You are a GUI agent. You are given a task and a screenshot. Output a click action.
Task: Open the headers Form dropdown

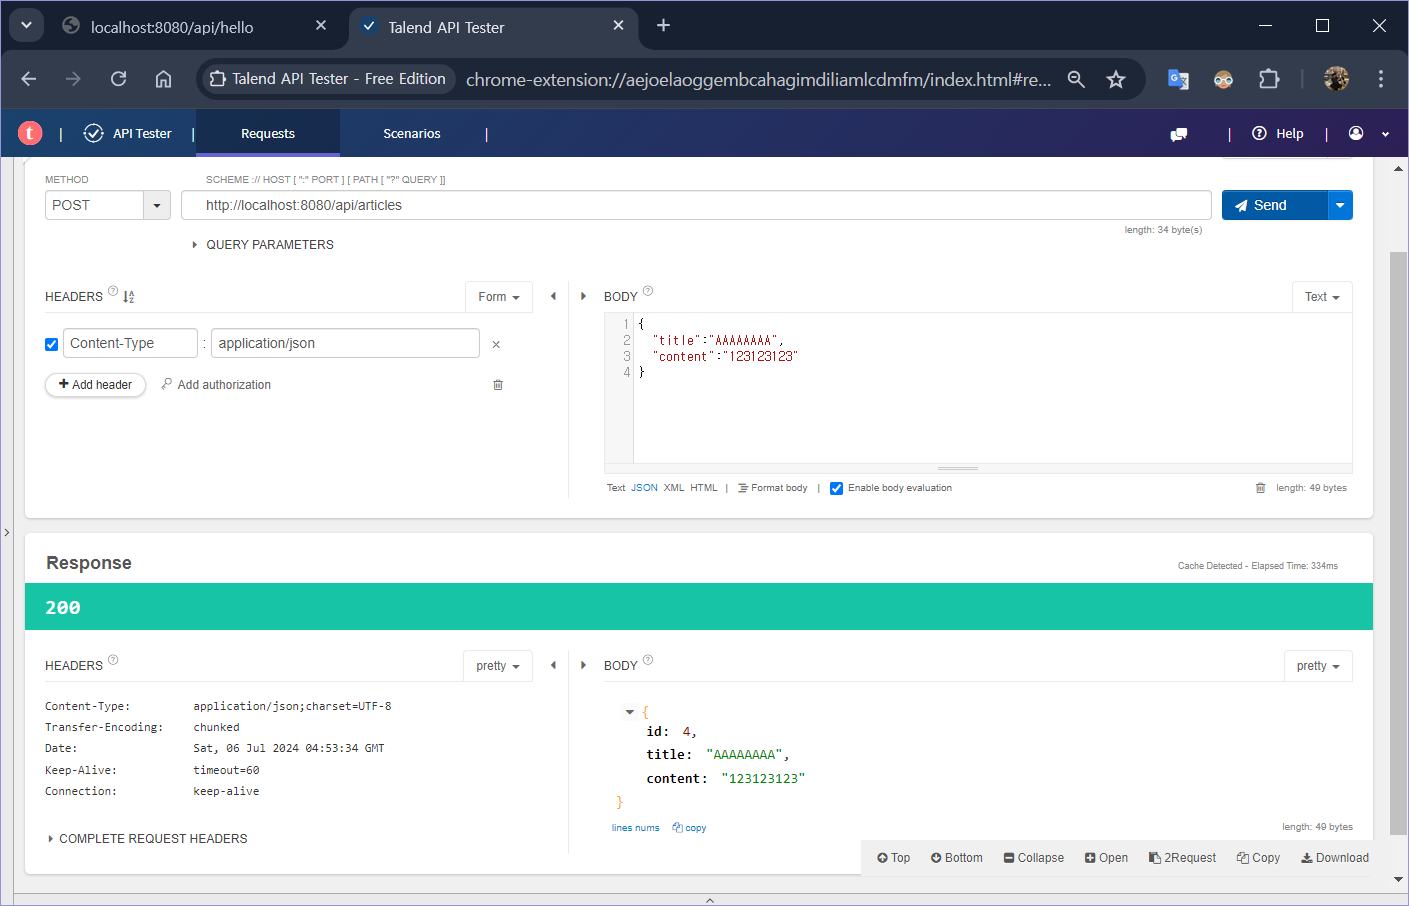499,297
